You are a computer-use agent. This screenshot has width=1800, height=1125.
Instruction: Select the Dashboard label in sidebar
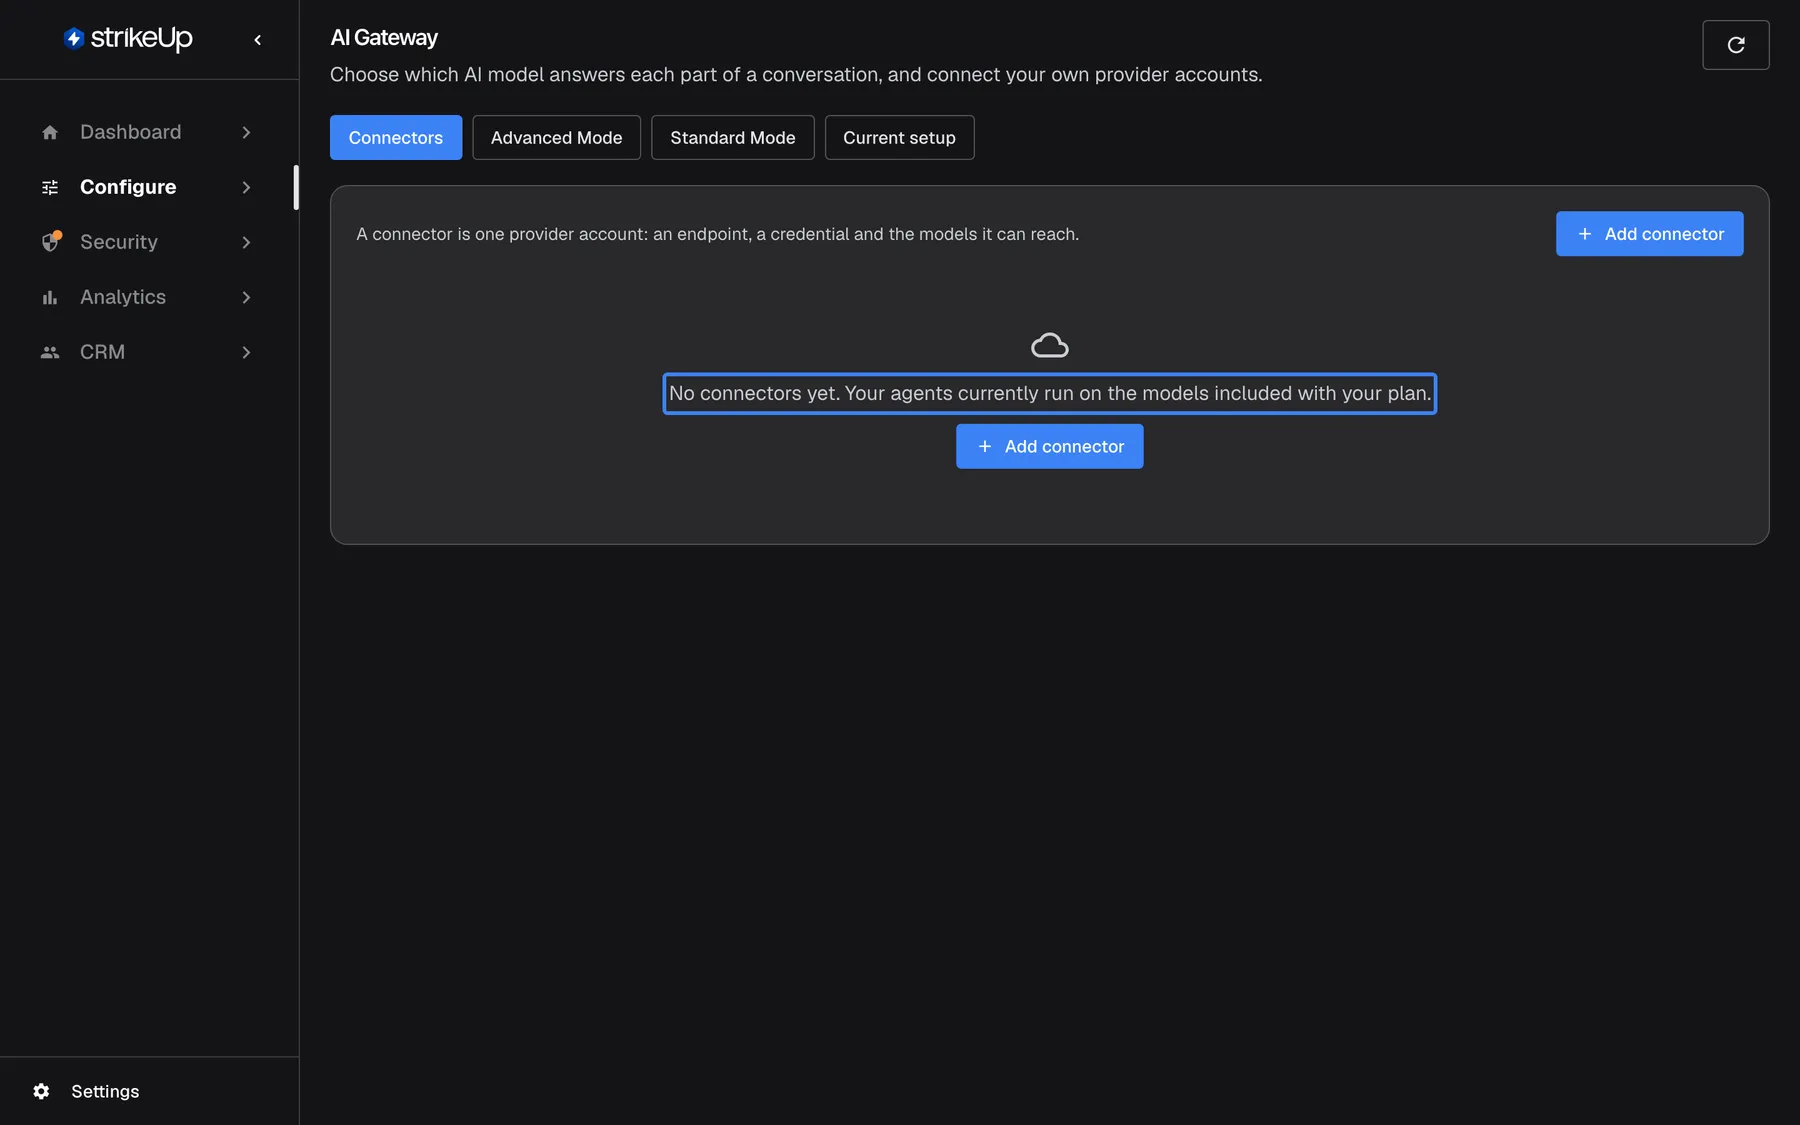pos(131,132)
